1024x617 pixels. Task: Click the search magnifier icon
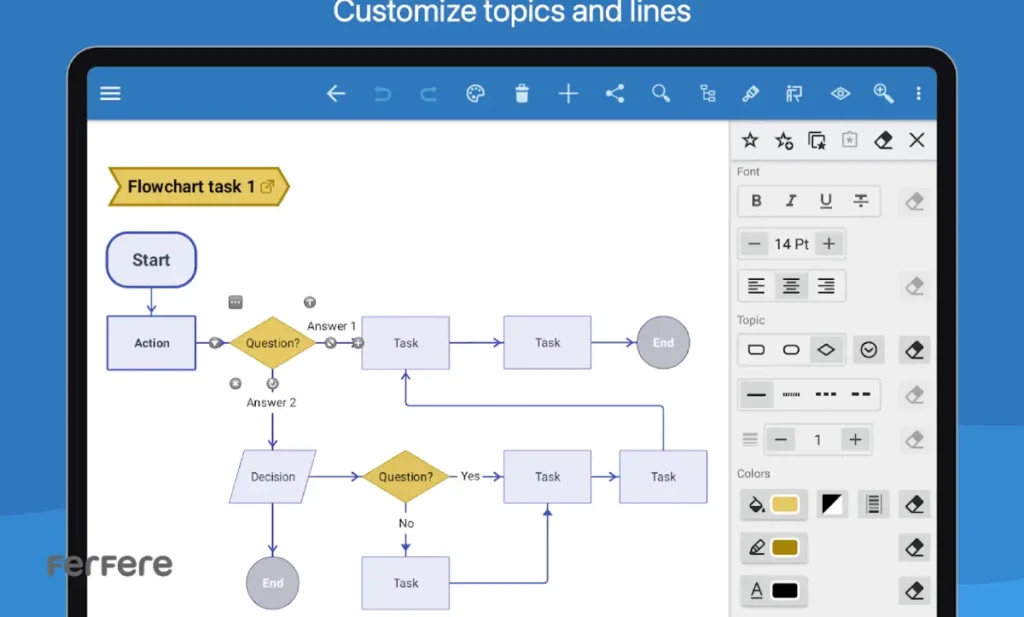click(x=661, y=94)
